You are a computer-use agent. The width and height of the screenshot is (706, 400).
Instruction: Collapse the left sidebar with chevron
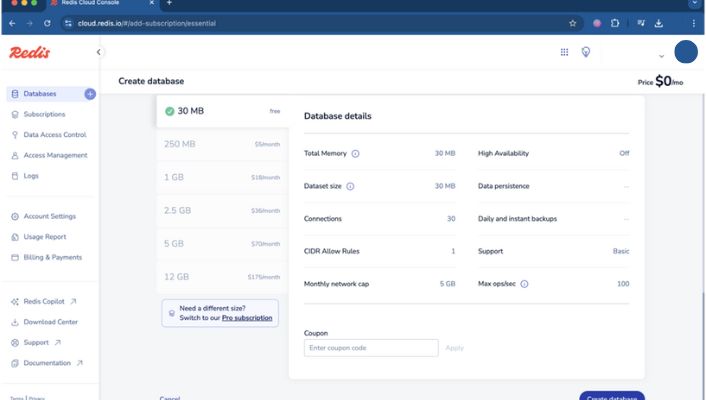pyautogui.click(x=98, y=52)
